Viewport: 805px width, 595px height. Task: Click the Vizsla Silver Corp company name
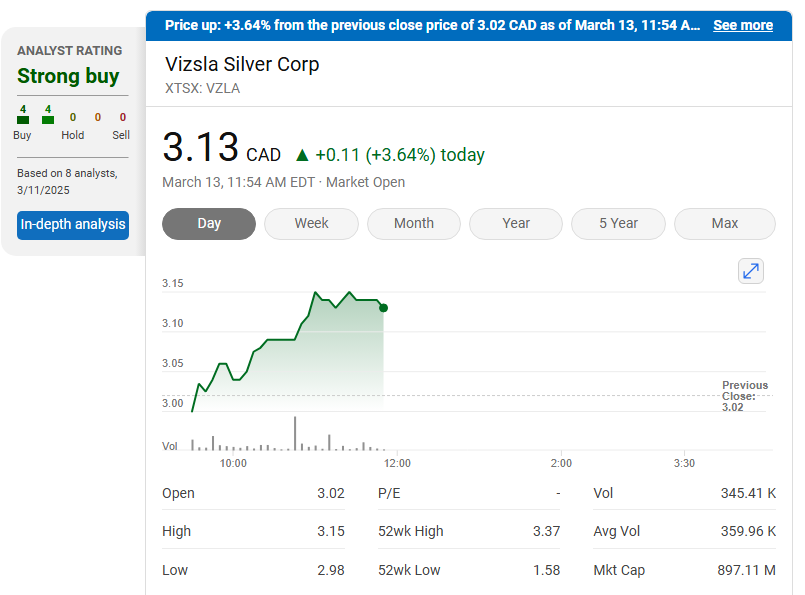pyautogui.click(x=242, y=65)
